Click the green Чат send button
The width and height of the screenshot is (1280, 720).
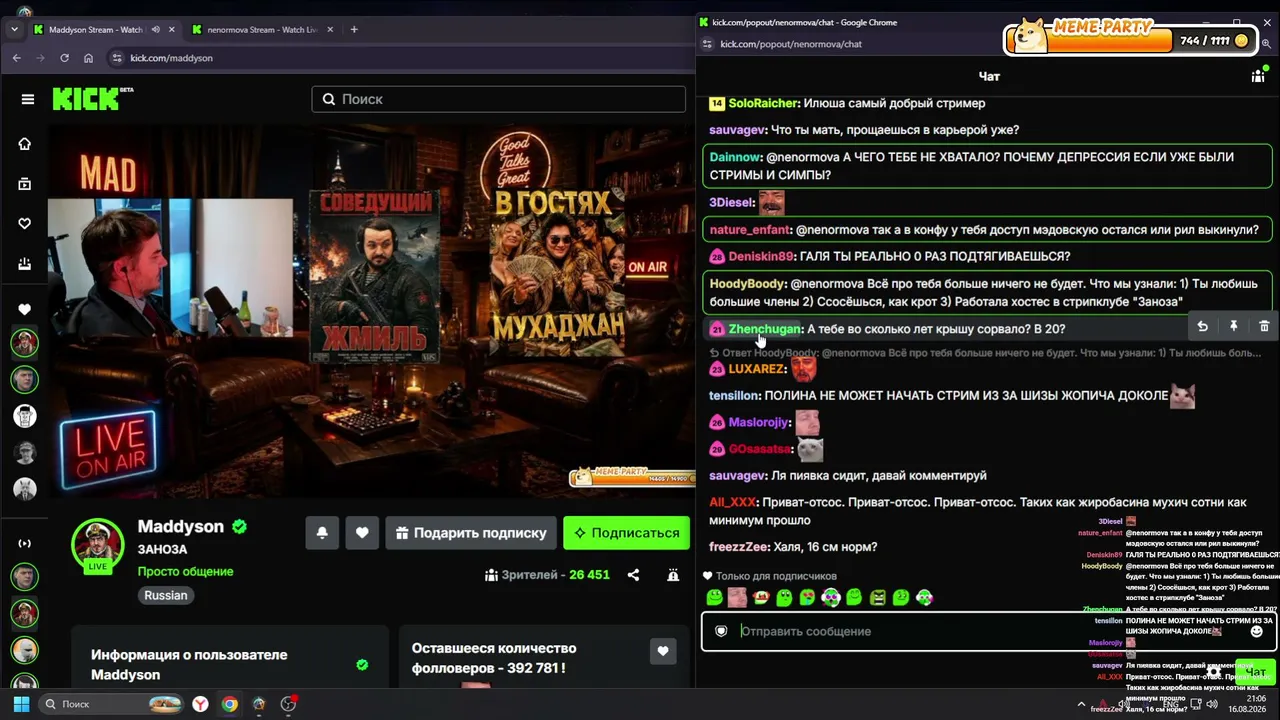click(1255, 672)
